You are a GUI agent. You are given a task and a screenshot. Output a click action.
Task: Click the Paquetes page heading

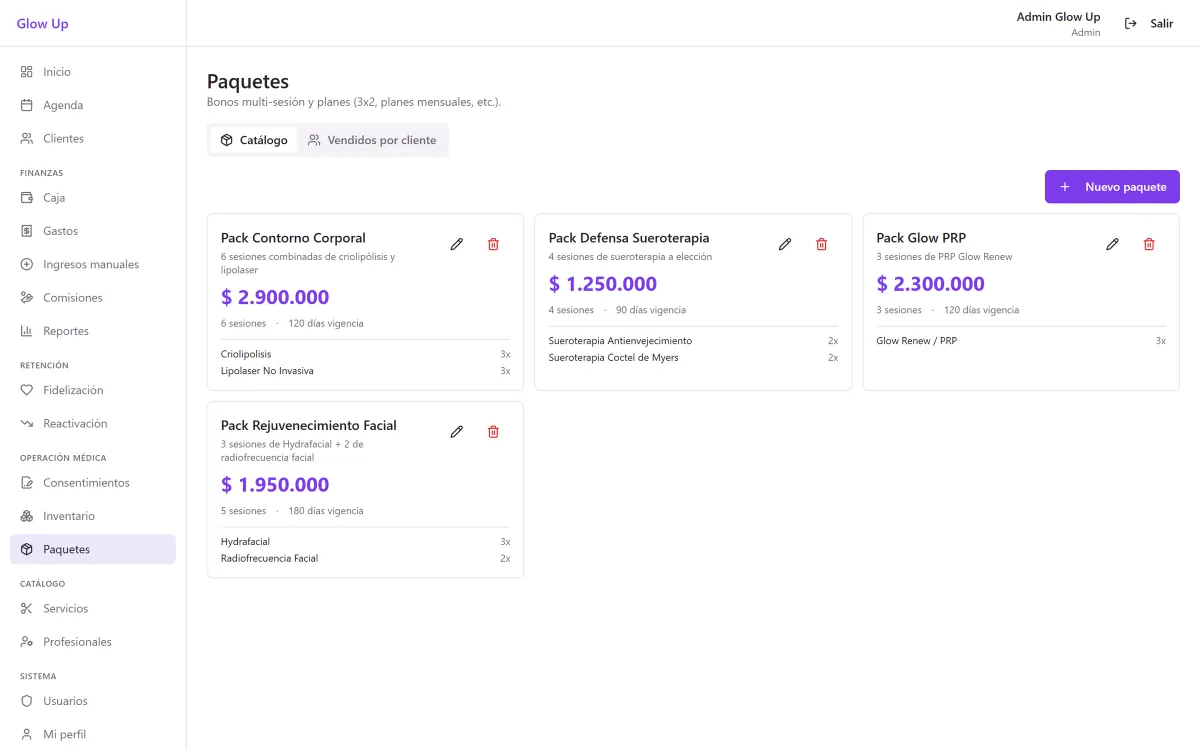(x=248, y=82)
